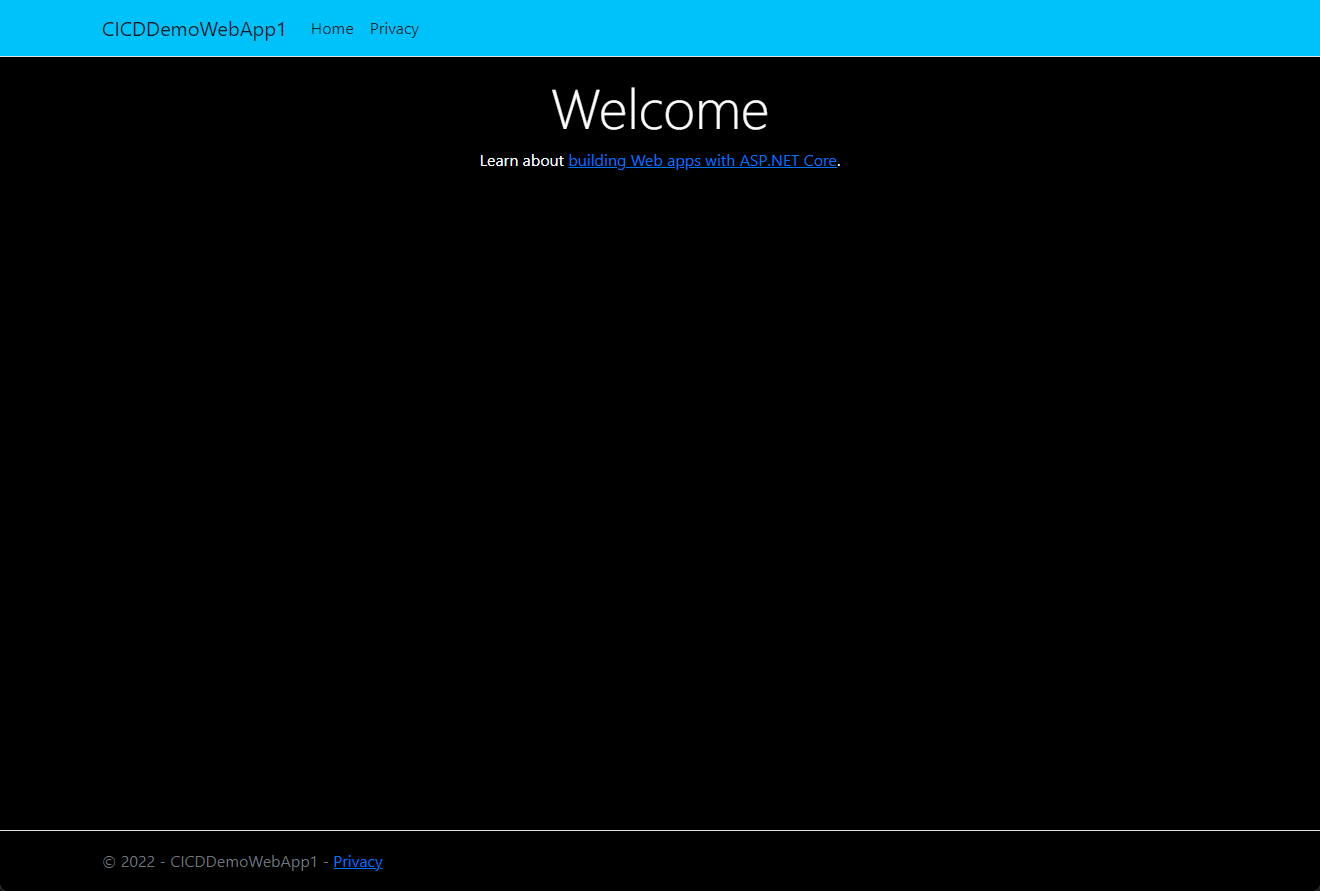The height and width of the screenshot is (891, 1320).
Task: Click the footer copyright symbol
Action: coord(109,862)
